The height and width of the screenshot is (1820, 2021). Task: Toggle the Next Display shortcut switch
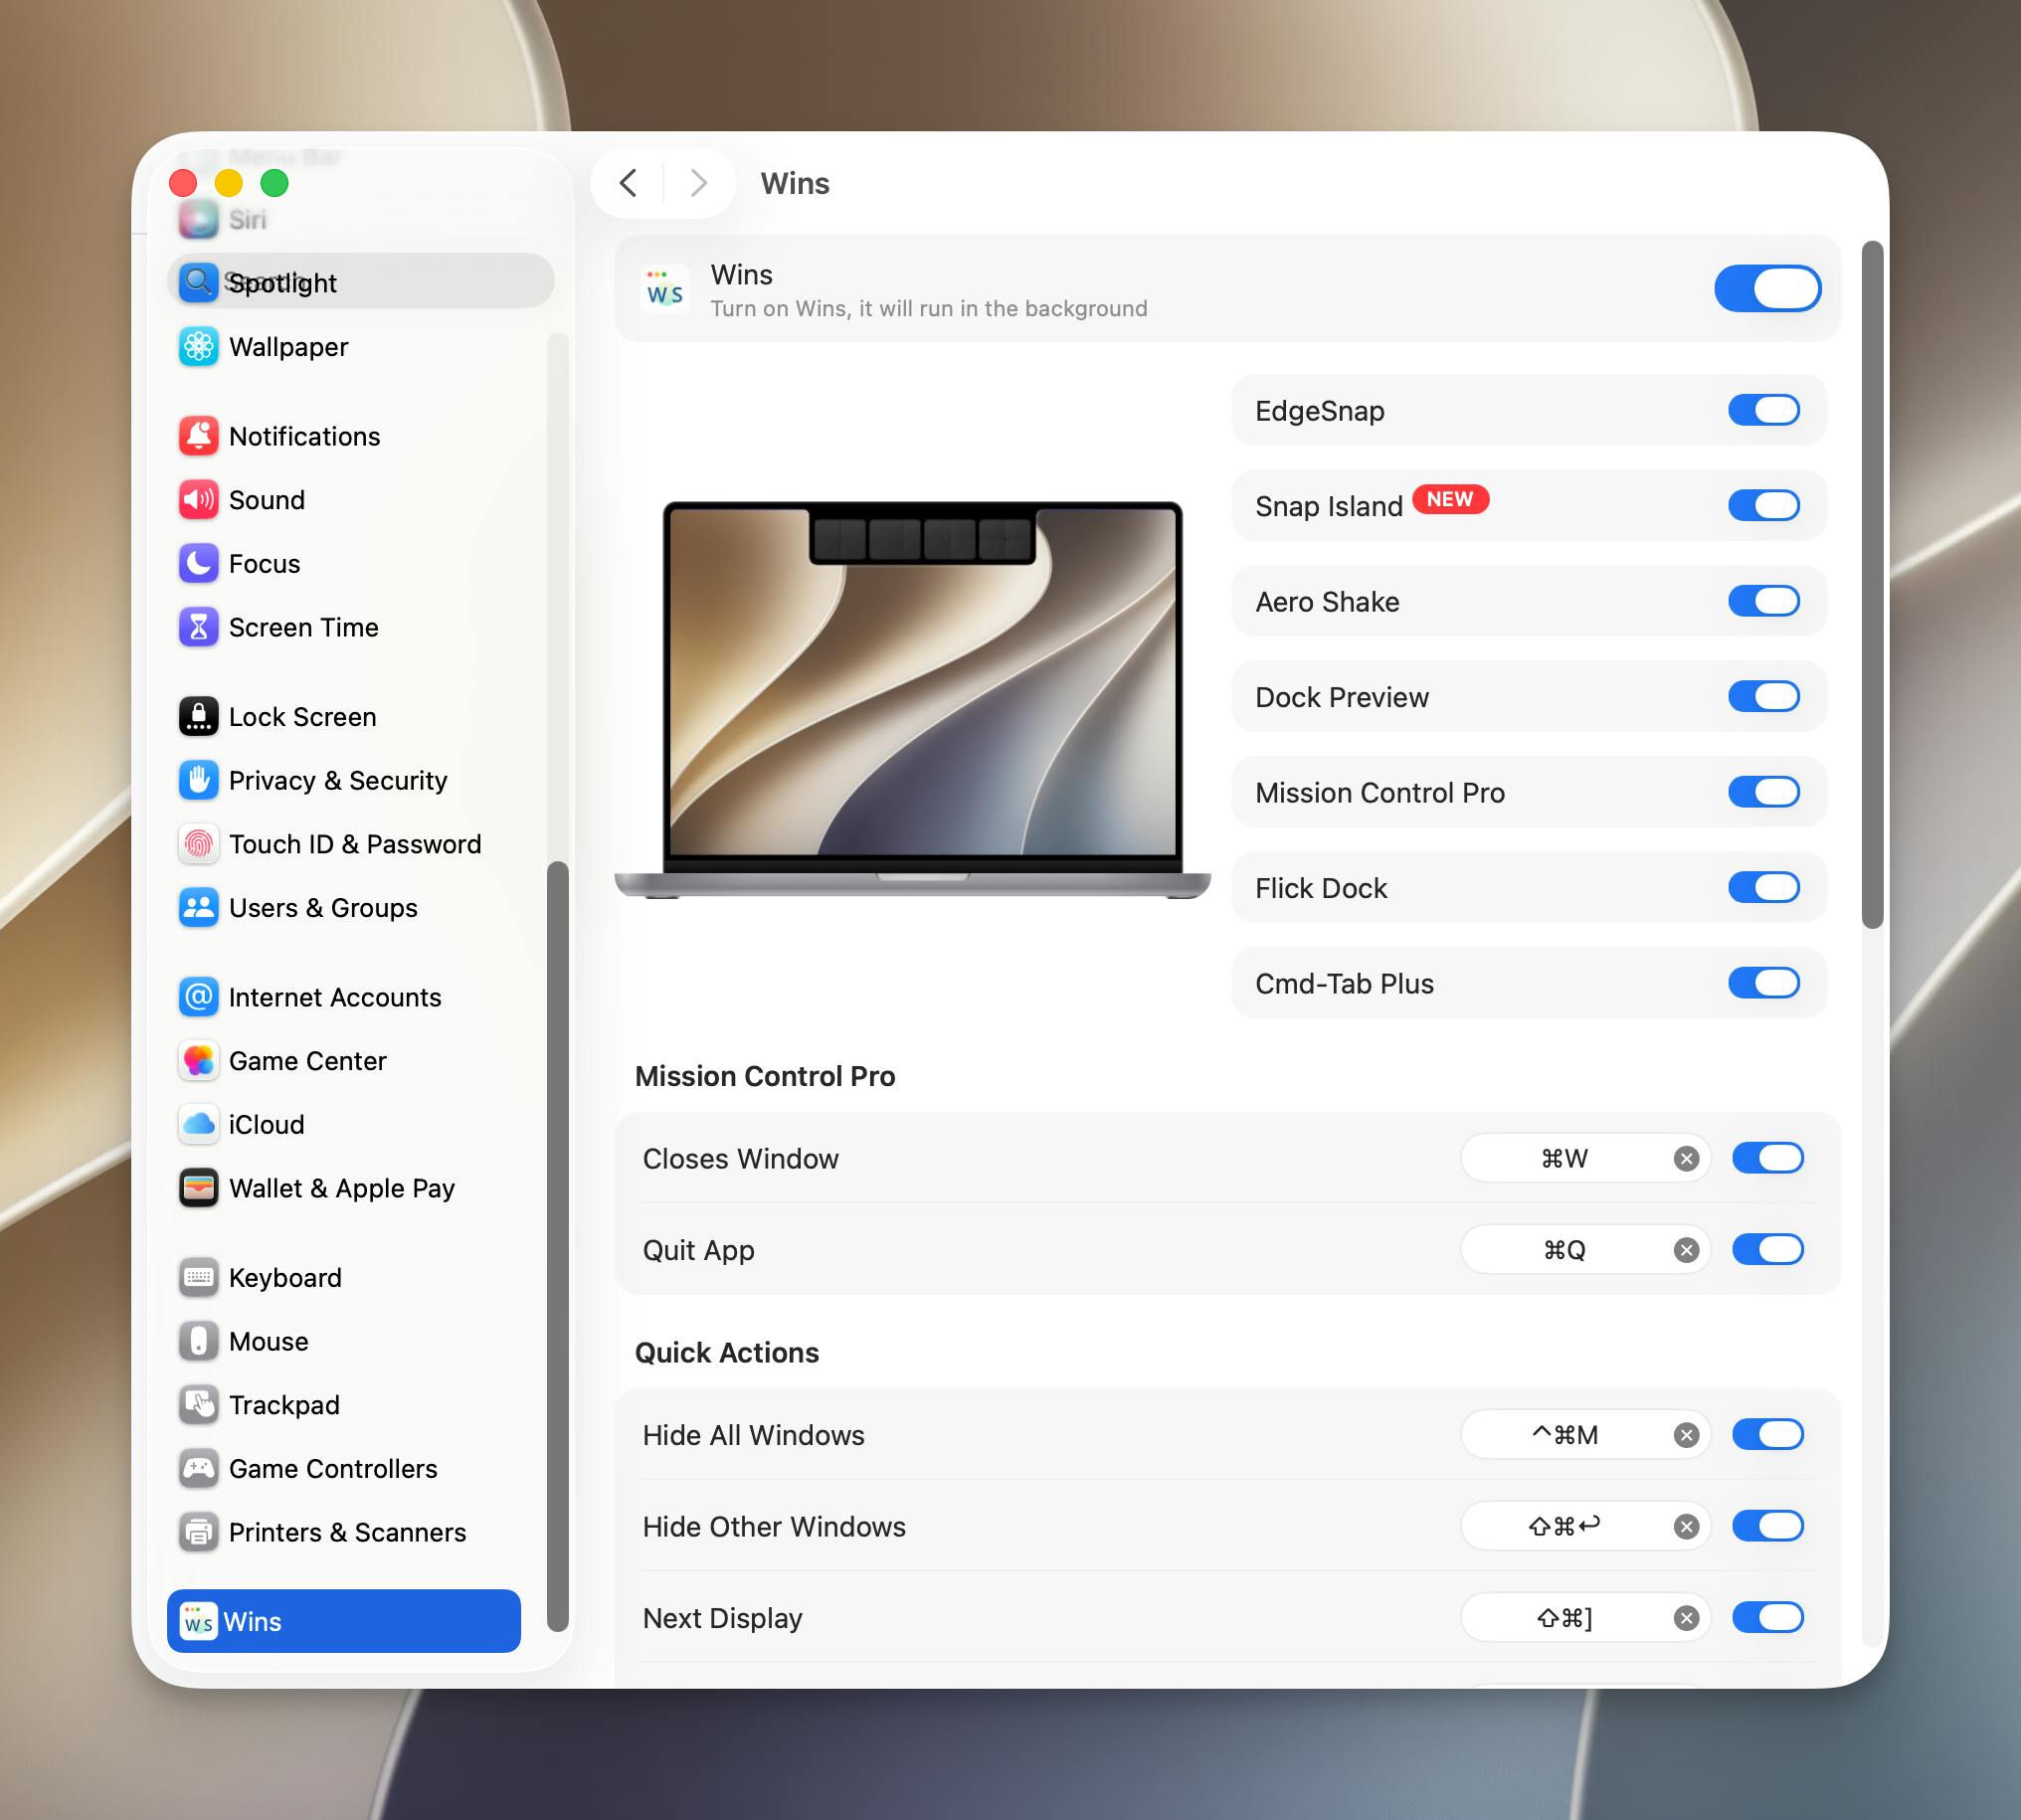click(x=1768, y=1618)
